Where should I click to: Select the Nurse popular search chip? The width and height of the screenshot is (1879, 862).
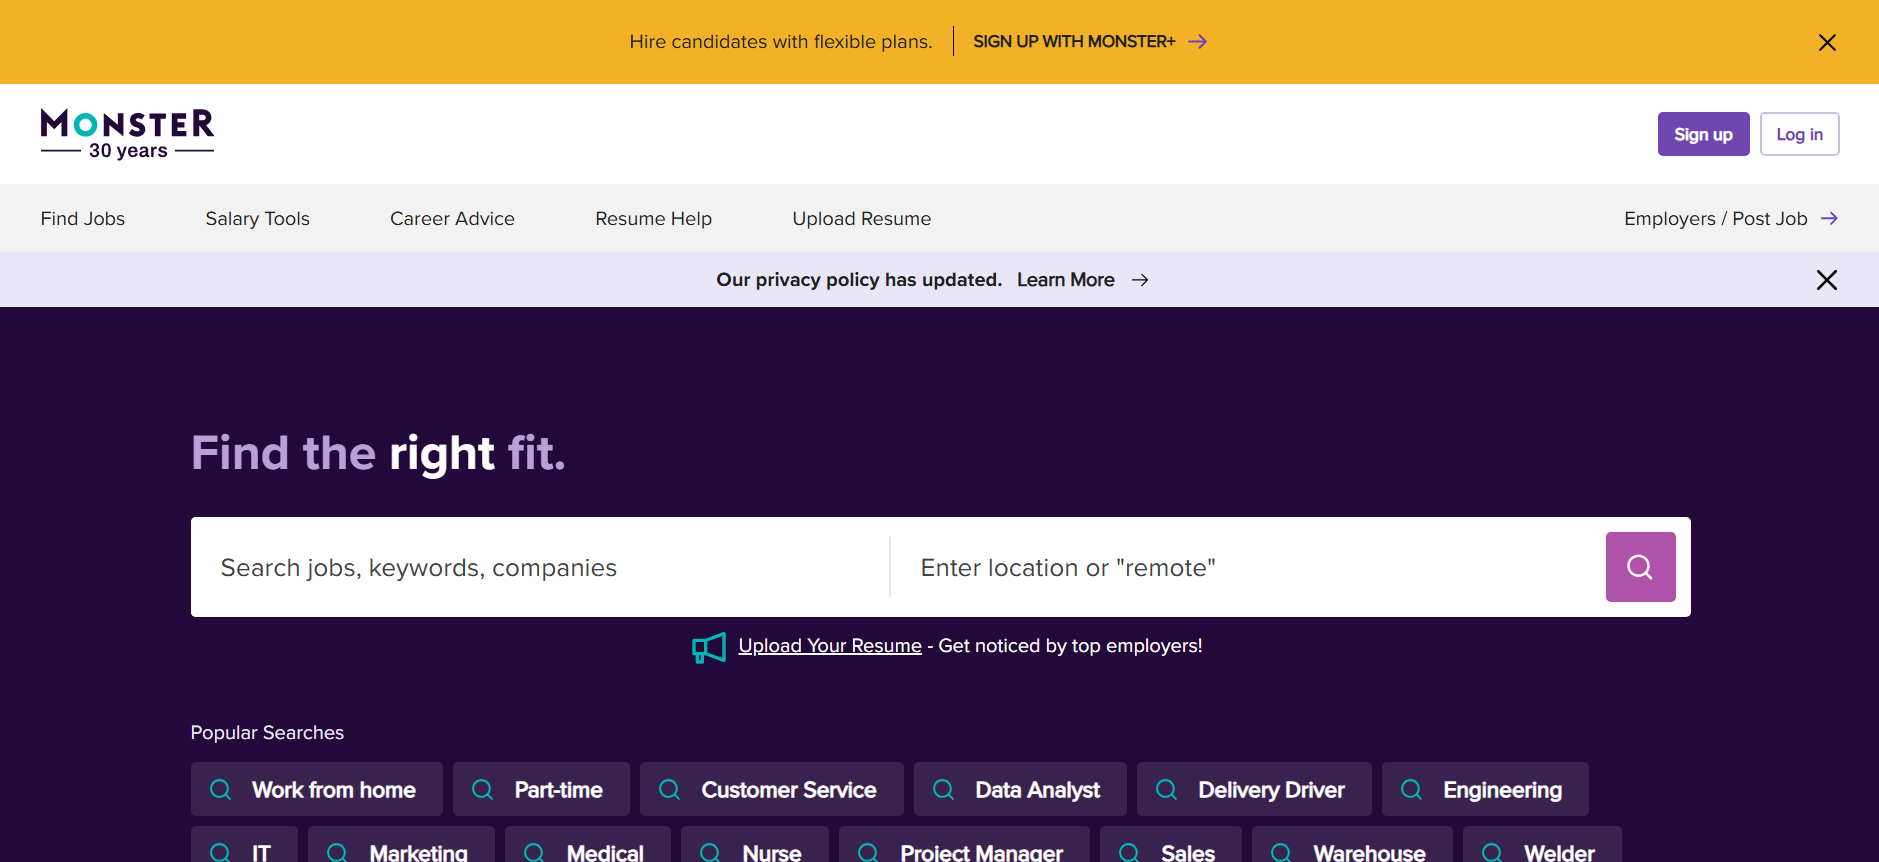[755, 845]
